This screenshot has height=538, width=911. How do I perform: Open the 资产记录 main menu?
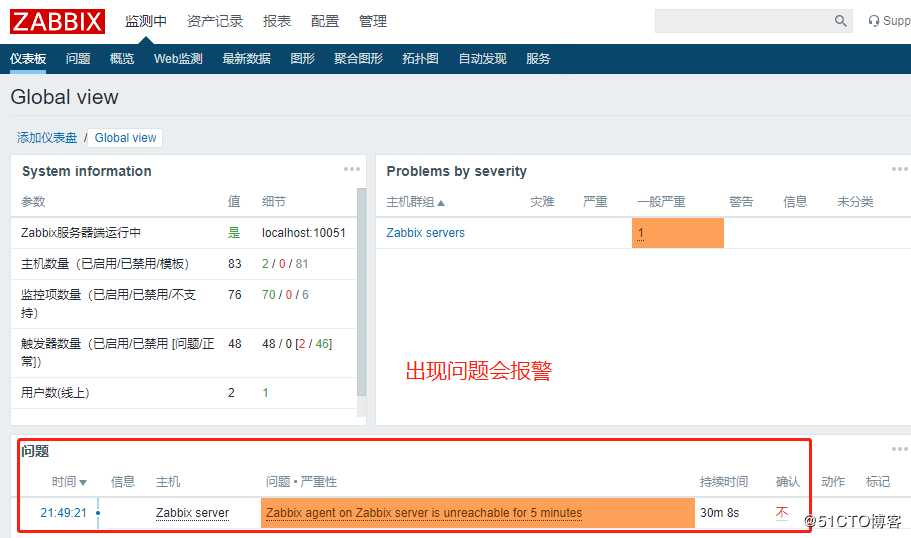[215, 21]
